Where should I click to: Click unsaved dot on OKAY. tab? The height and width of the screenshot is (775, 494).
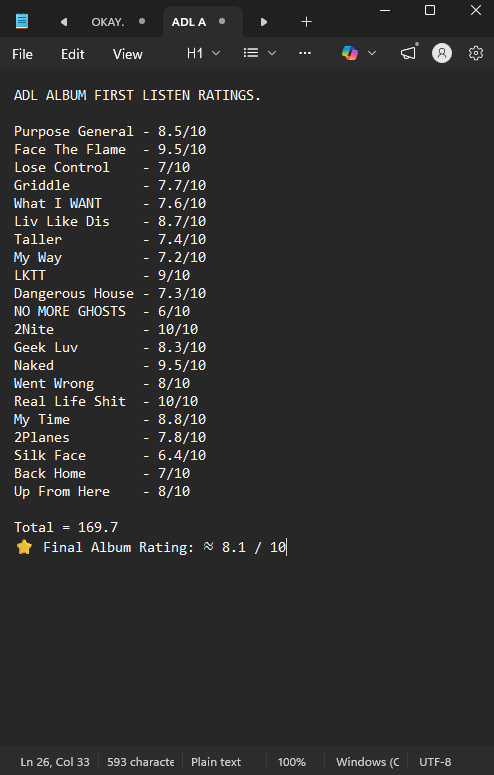(x=142, y=21)
